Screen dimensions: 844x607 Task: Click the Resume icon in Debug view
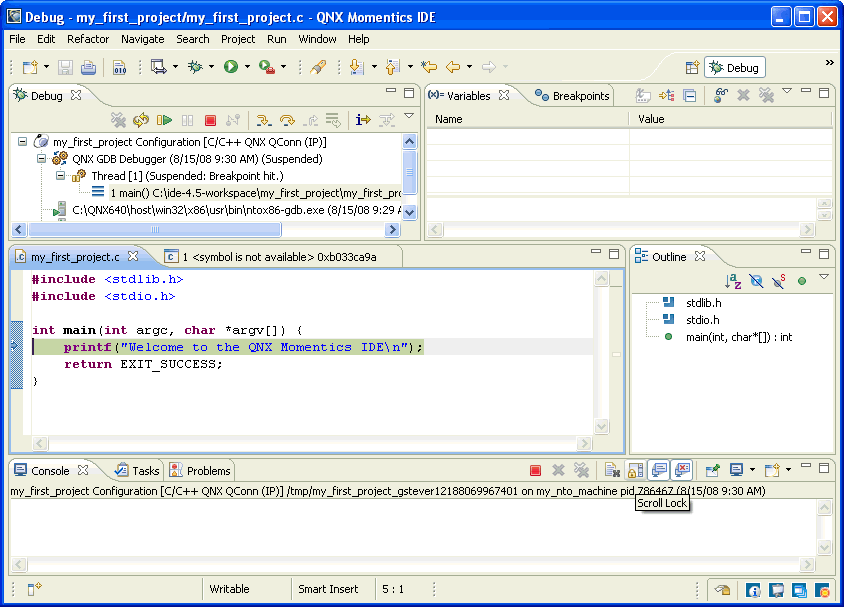point(163,119)
